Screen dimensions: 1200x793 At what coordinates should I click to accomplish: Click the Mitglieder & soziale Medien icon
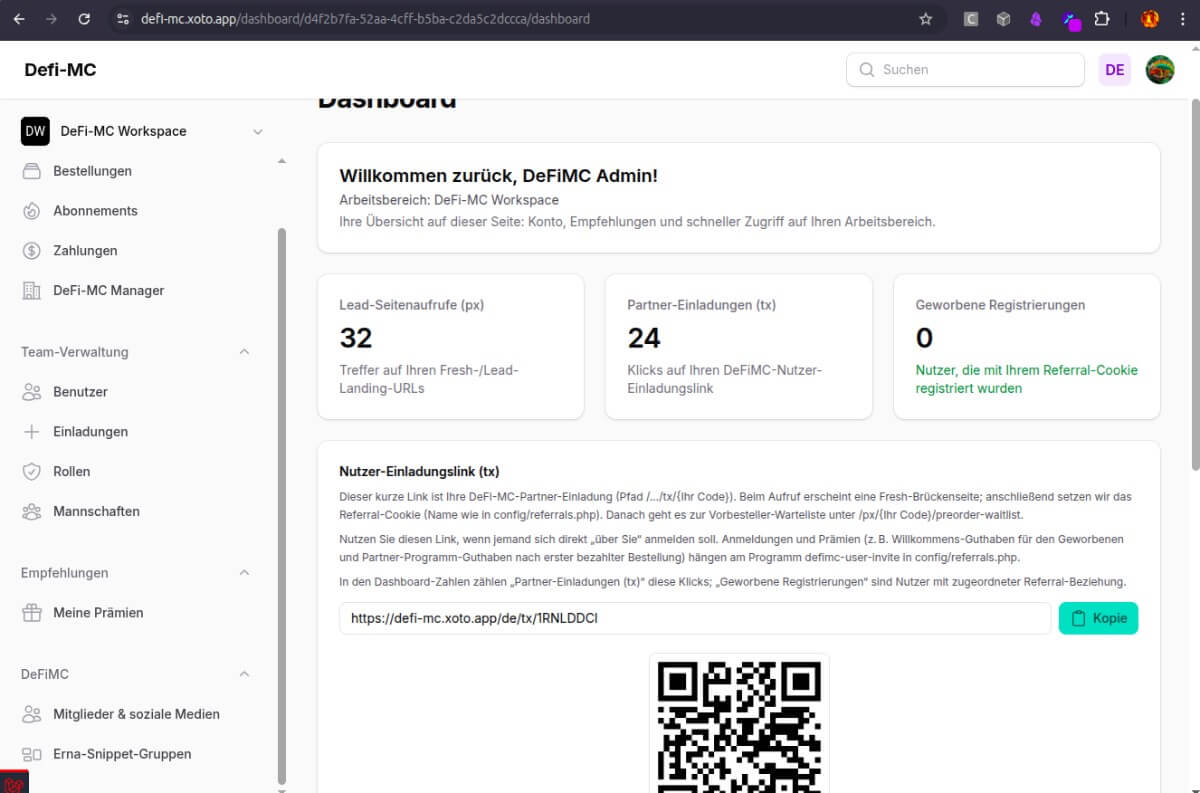(x=32, y=714)
